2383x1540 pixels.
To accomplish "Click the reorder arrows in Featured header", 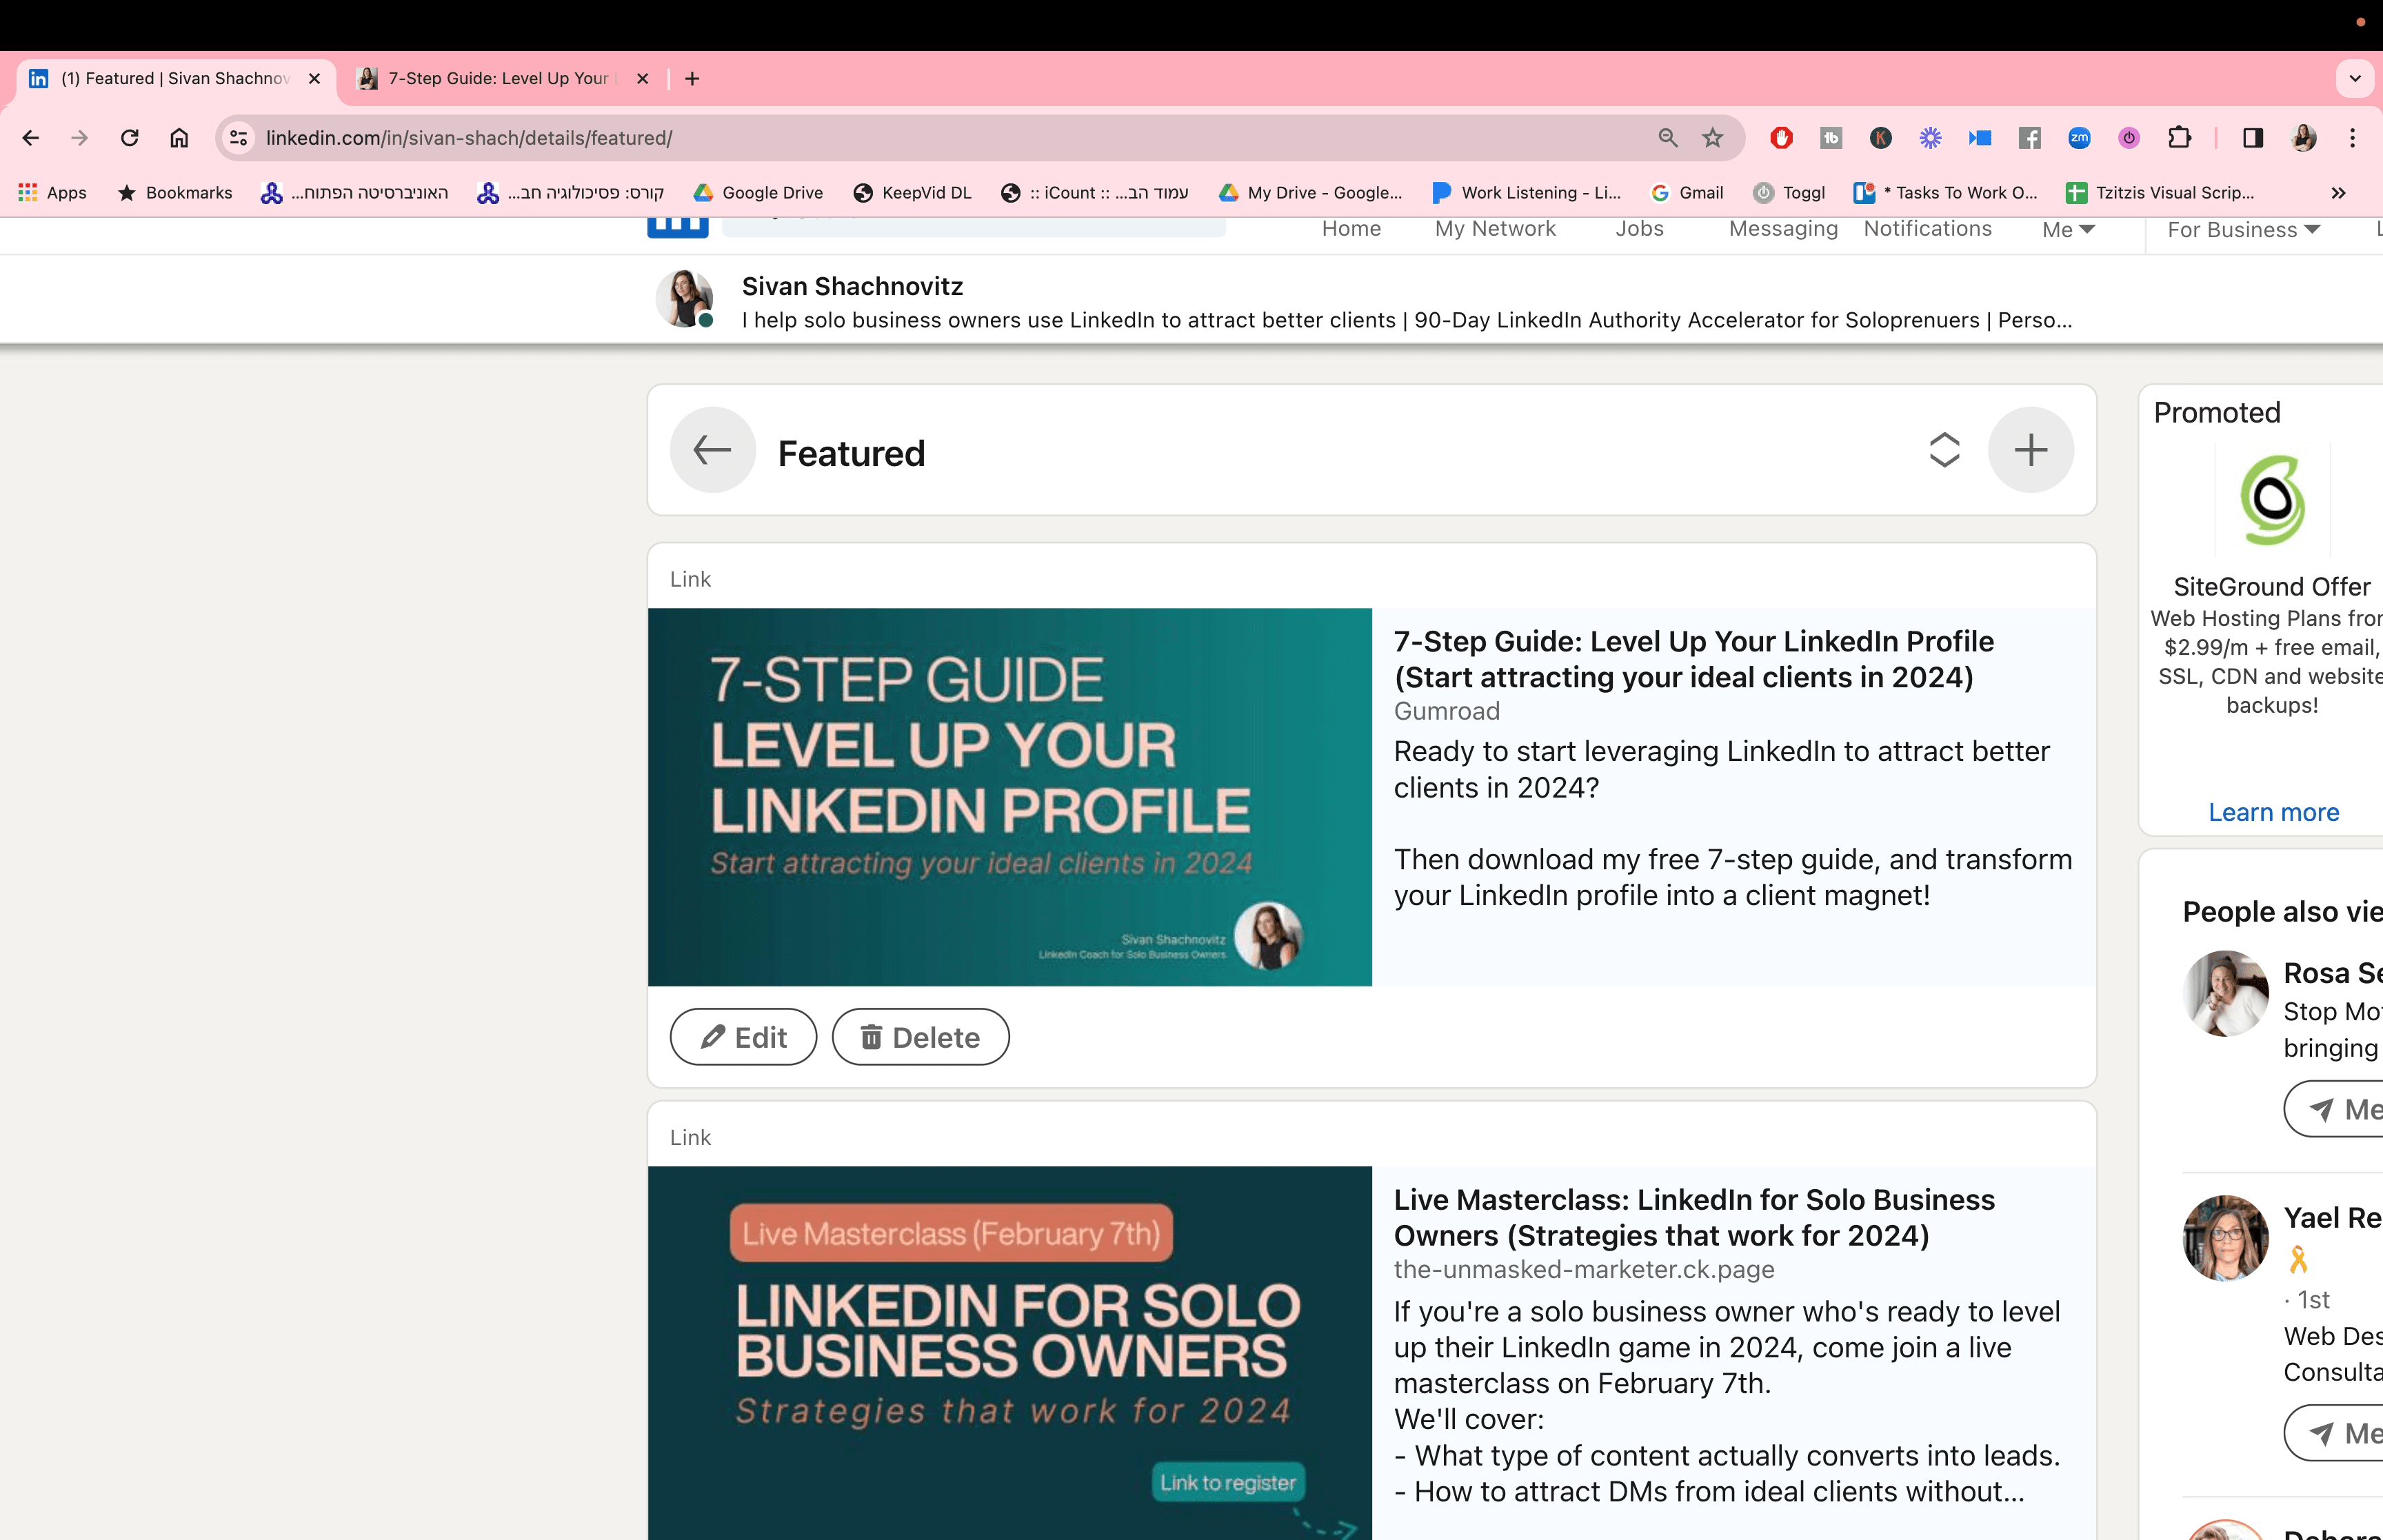I will click(x=1944, y=450).
